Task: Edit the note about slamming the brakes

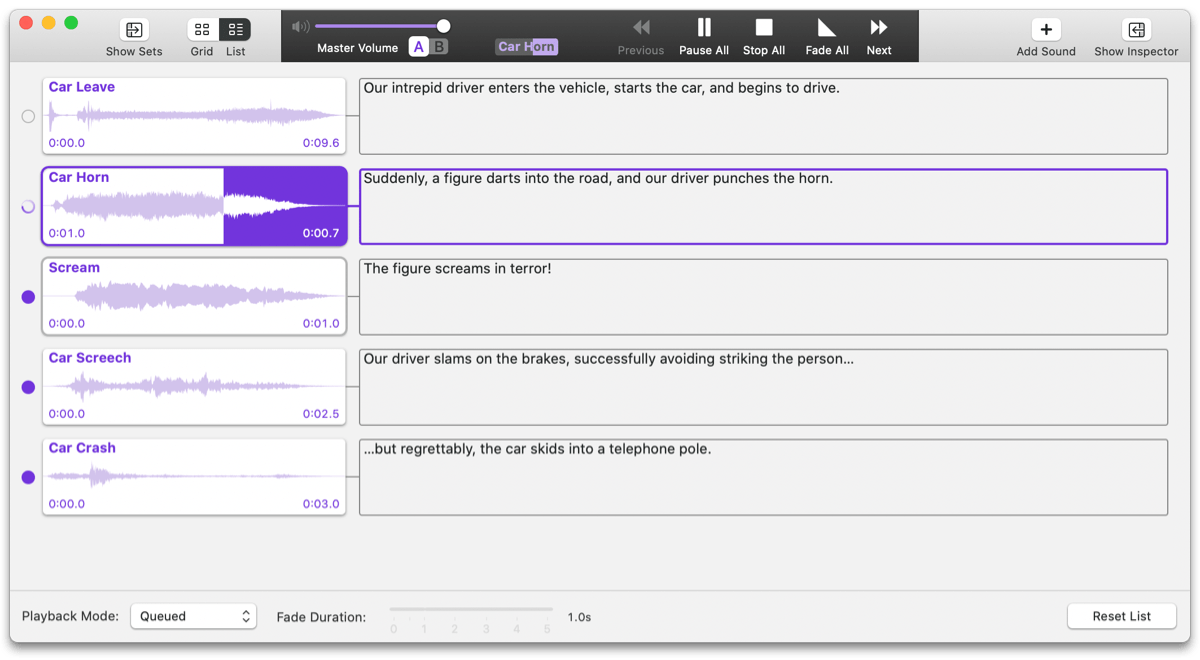Action: click(x=763, y=387)
